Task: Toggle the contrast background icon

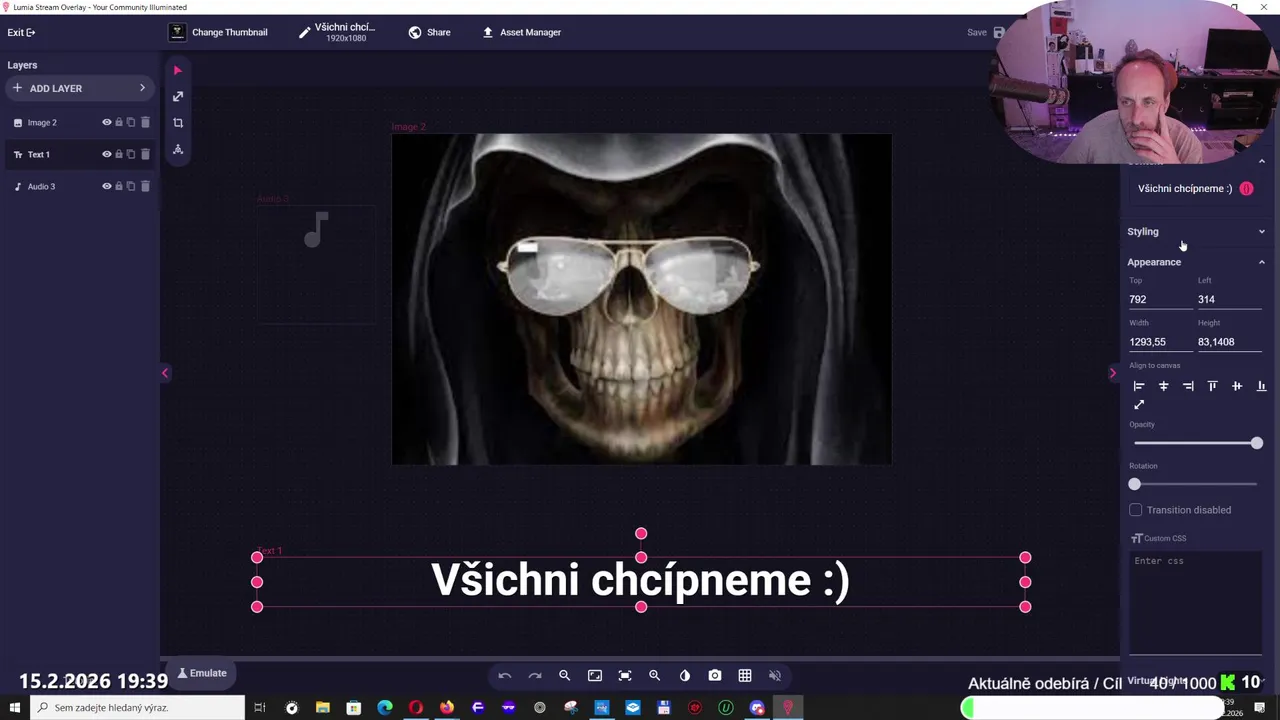Action: [685, 676]
